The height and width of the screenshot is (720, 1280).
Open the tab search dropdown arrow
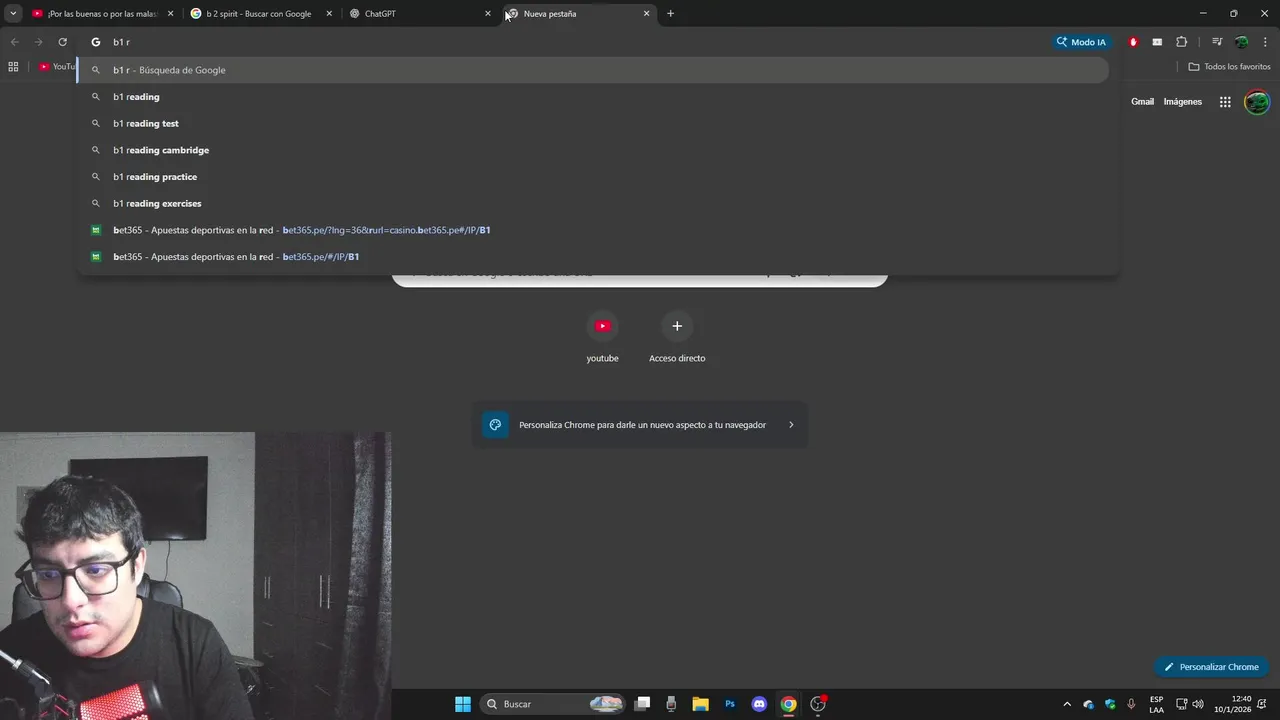[x=13, y=13]
